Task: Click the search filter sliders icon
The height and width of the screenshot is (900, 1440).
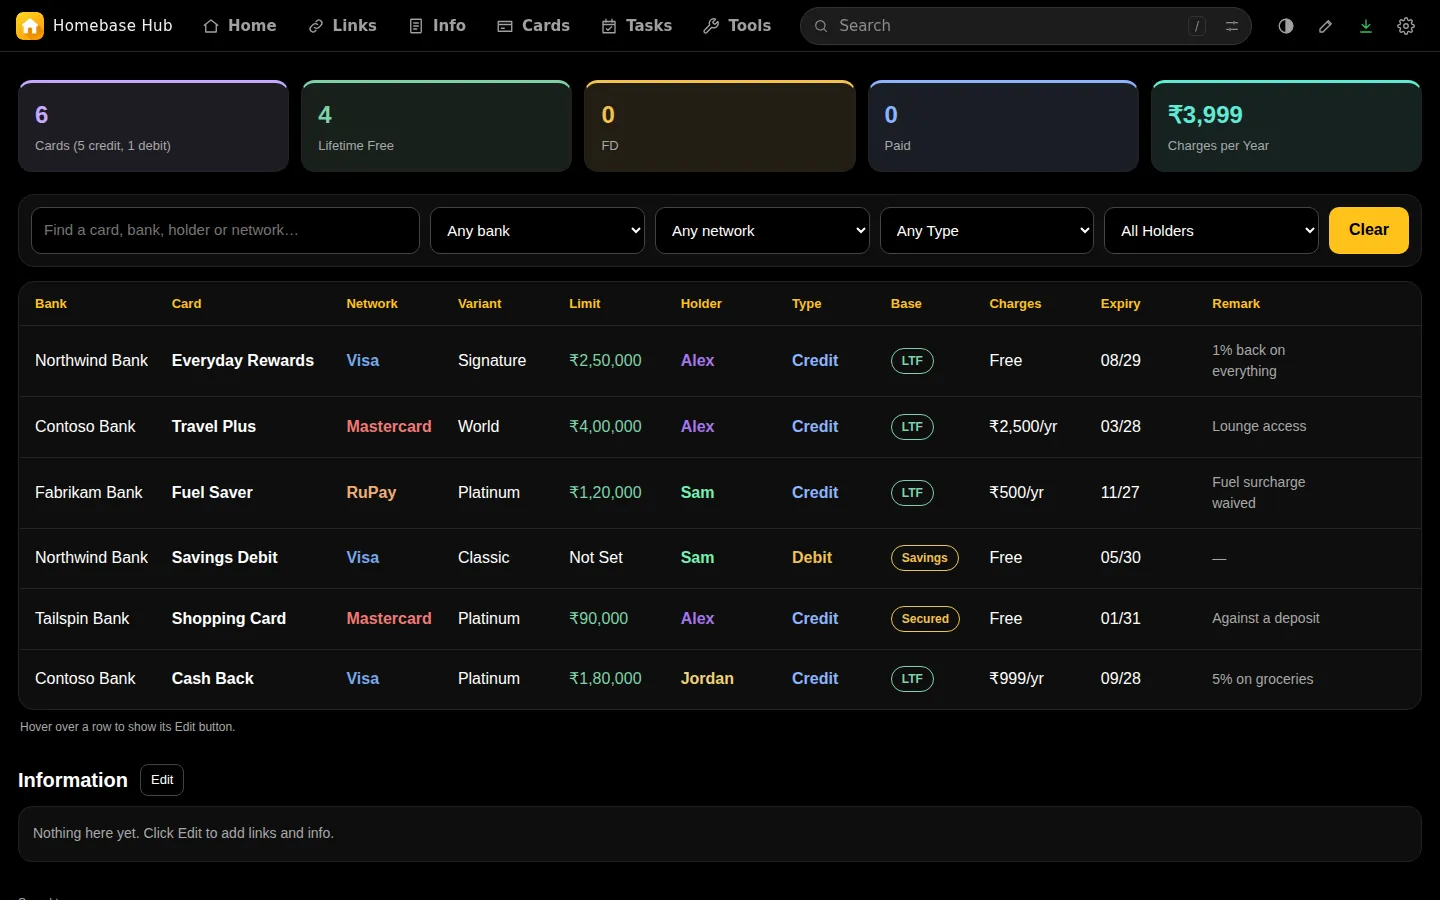Action: point(1232,26)
